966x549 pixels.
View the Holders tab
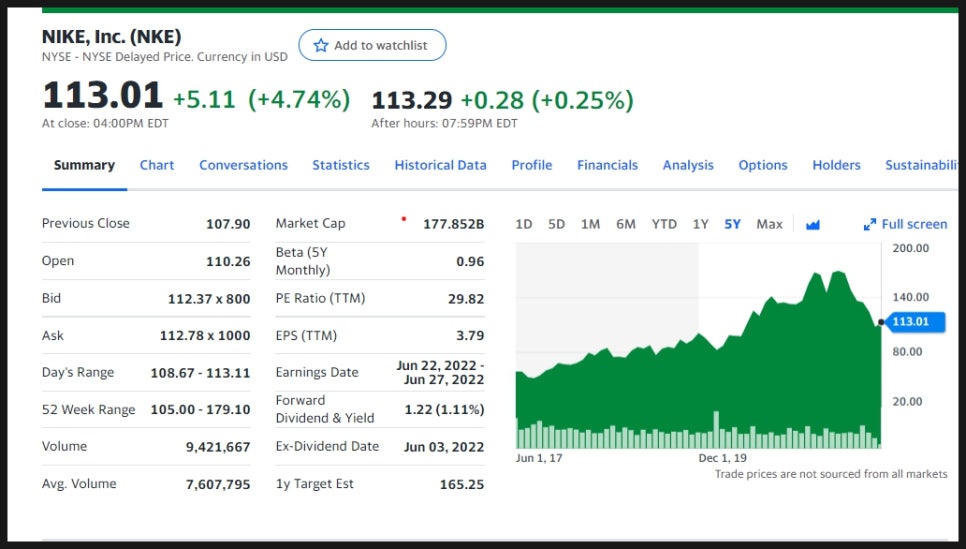click(x=836, y=165)
